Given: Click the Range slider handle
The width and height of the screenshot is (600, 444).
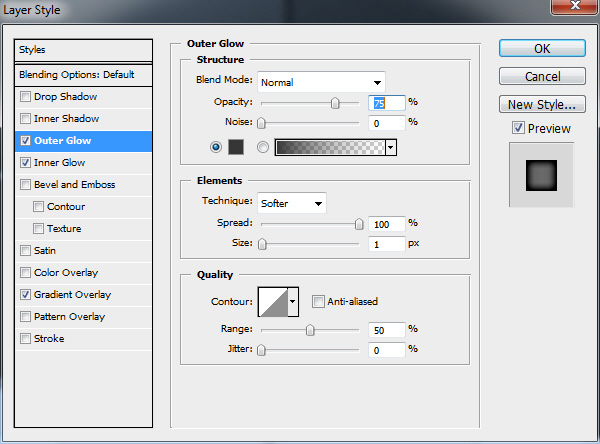Looking at the screenshot, I should 310,330.
